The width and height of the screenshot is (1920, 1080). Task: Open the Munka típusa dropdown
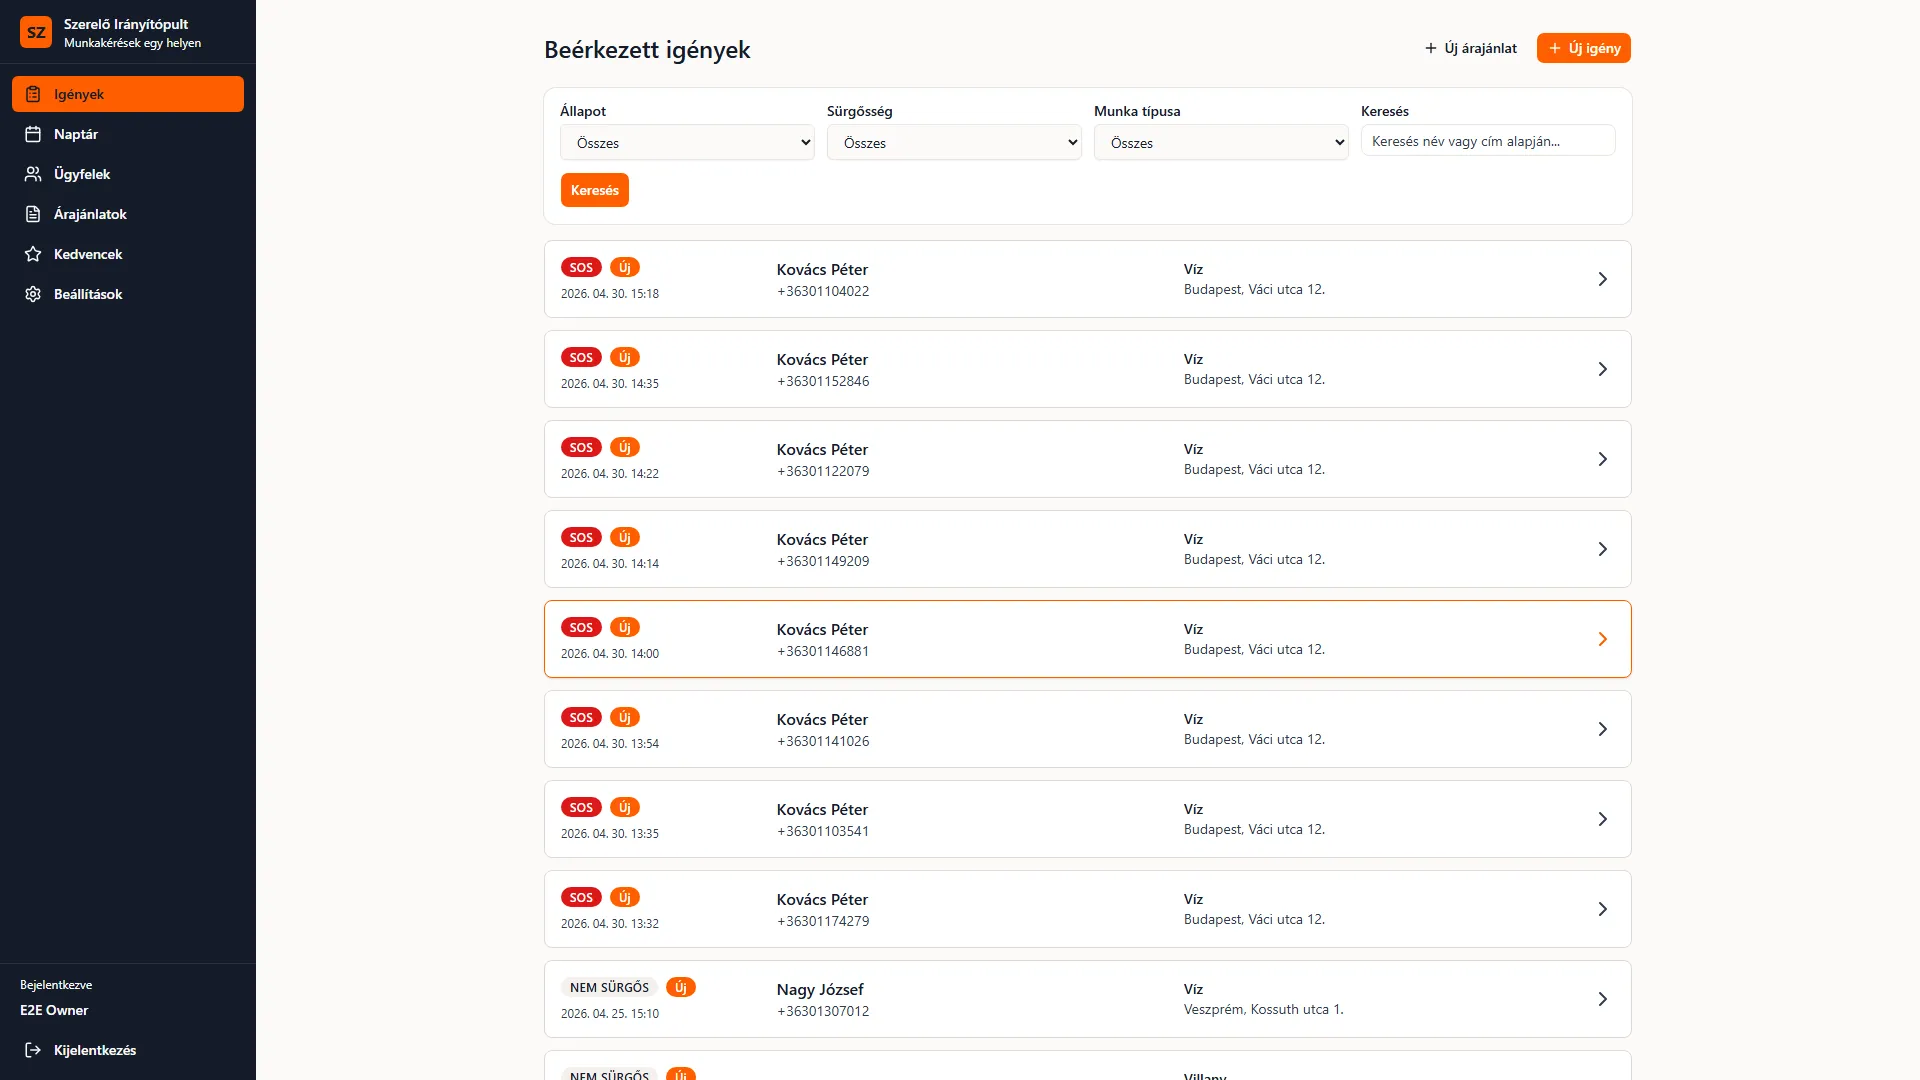click(1221, 143)
